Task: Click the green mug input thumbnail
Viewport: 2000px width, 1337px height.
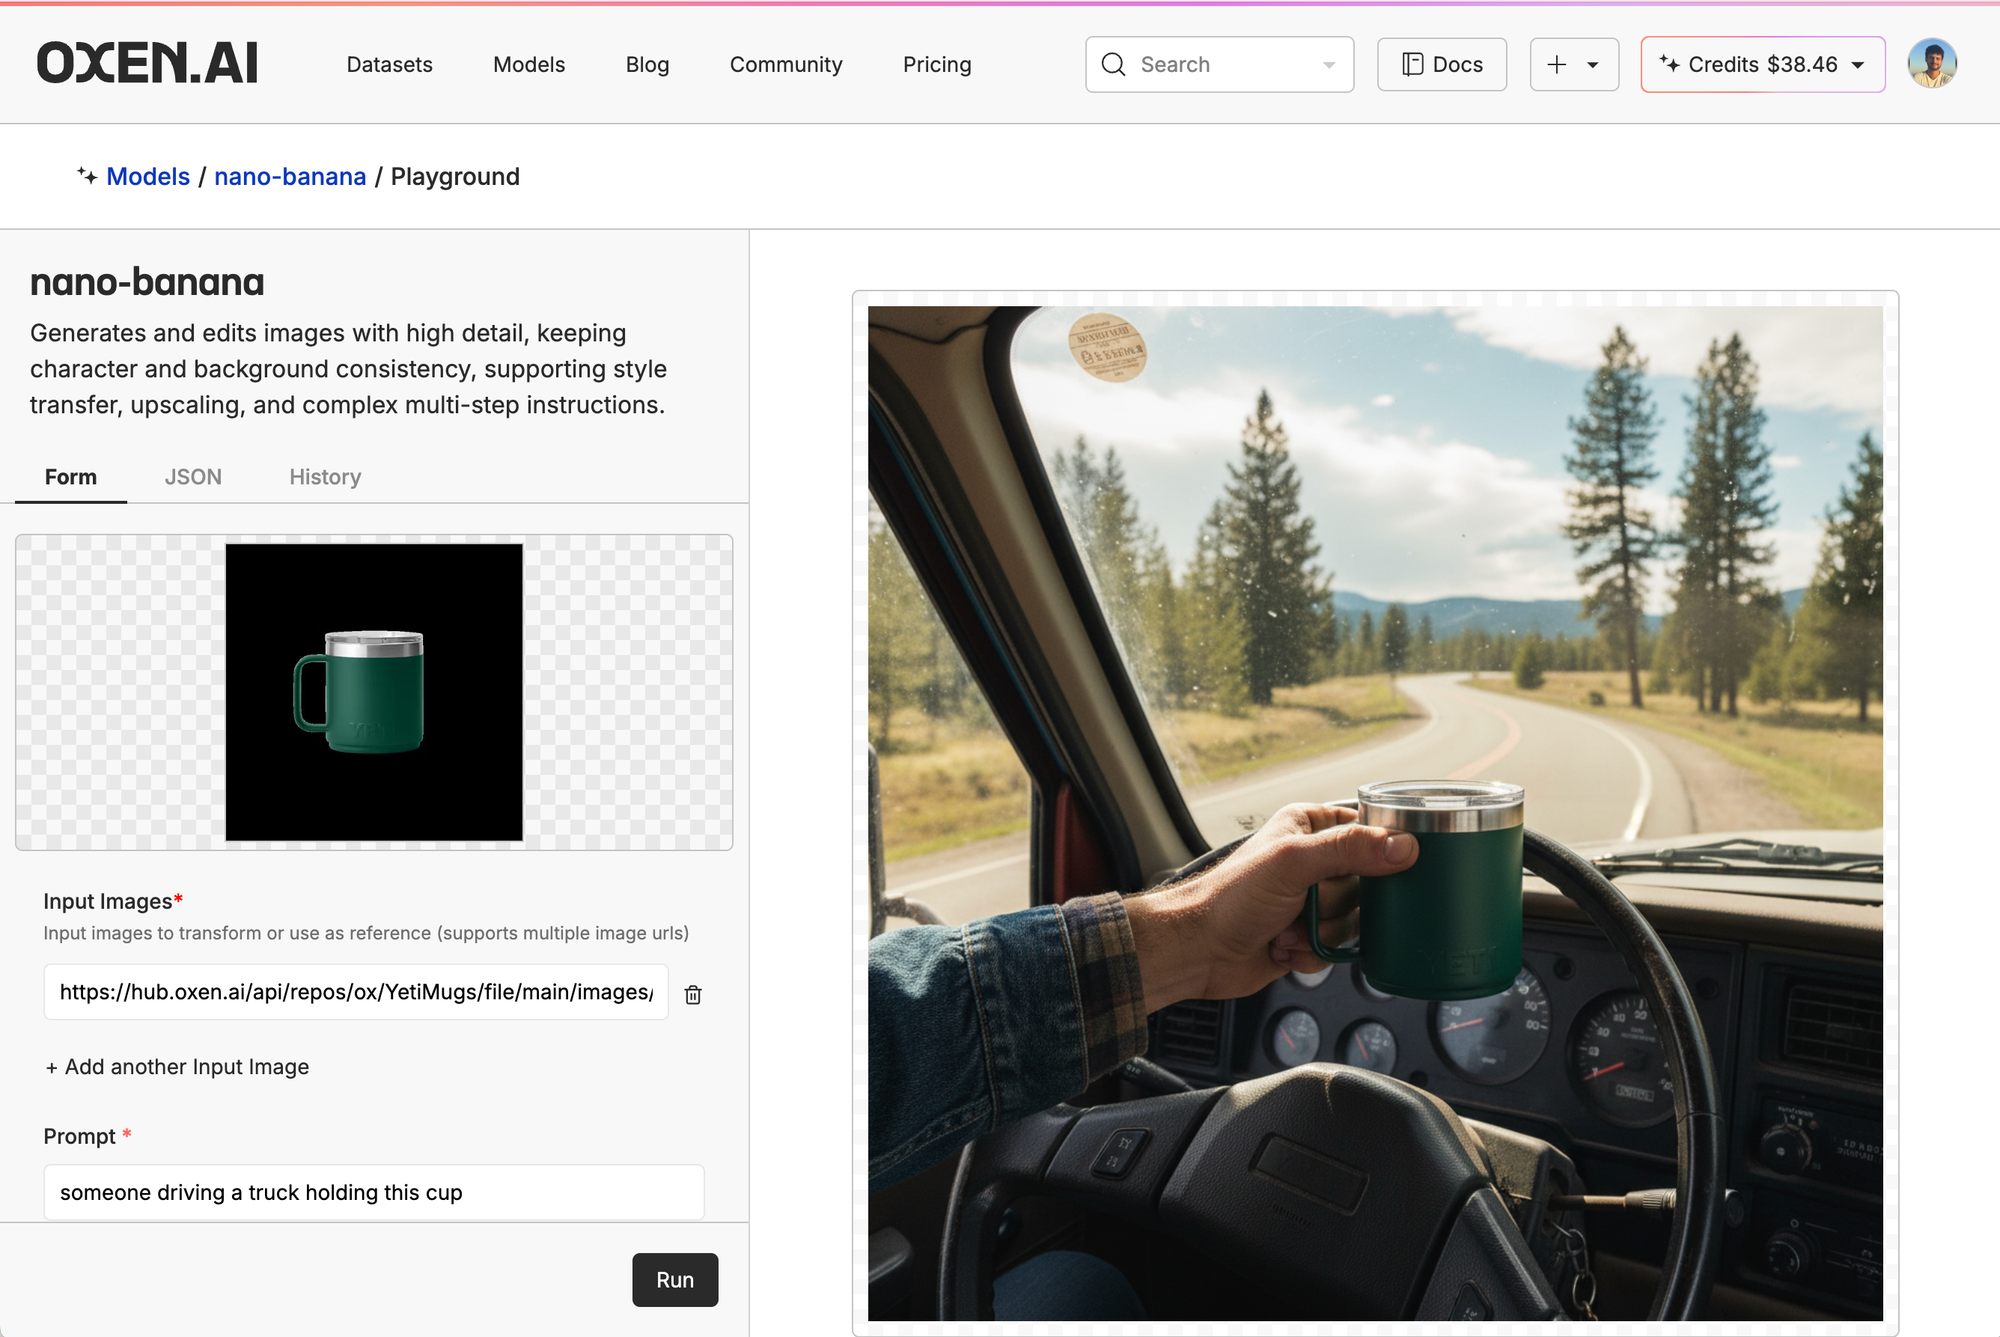Action: click(x=373, y=692)
